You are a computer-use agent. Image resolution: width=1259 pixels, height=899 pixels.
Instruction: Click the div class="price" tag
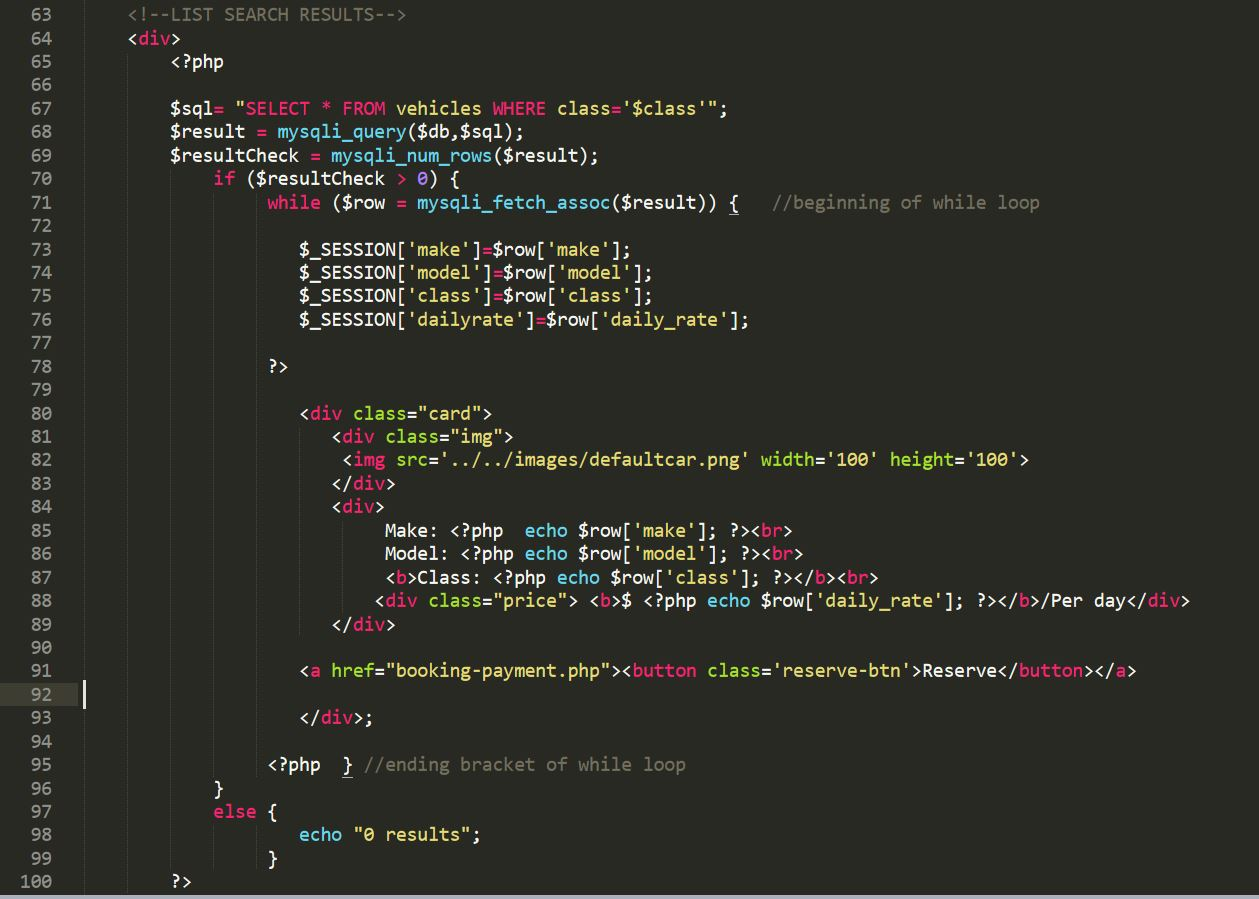tap(476, 601)
